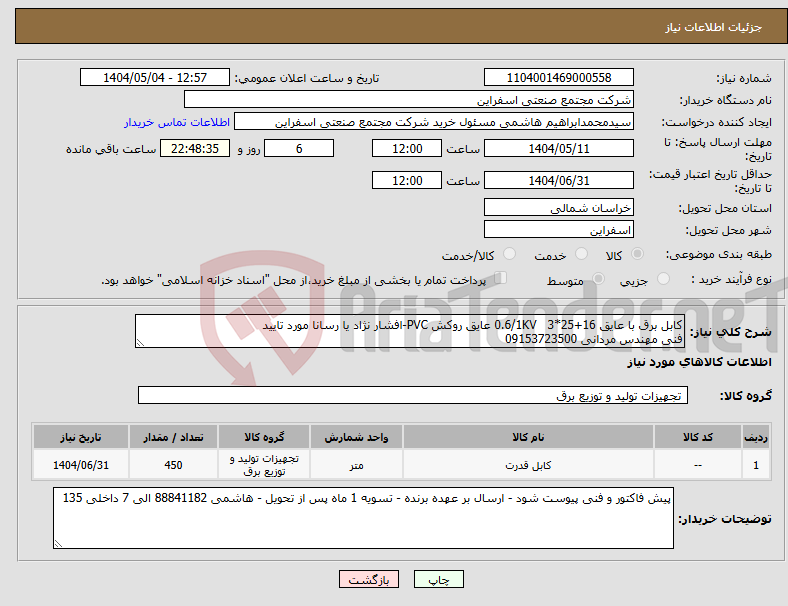Click the واحد شمارش column header

pyautogui.click(x=356, y=437)
